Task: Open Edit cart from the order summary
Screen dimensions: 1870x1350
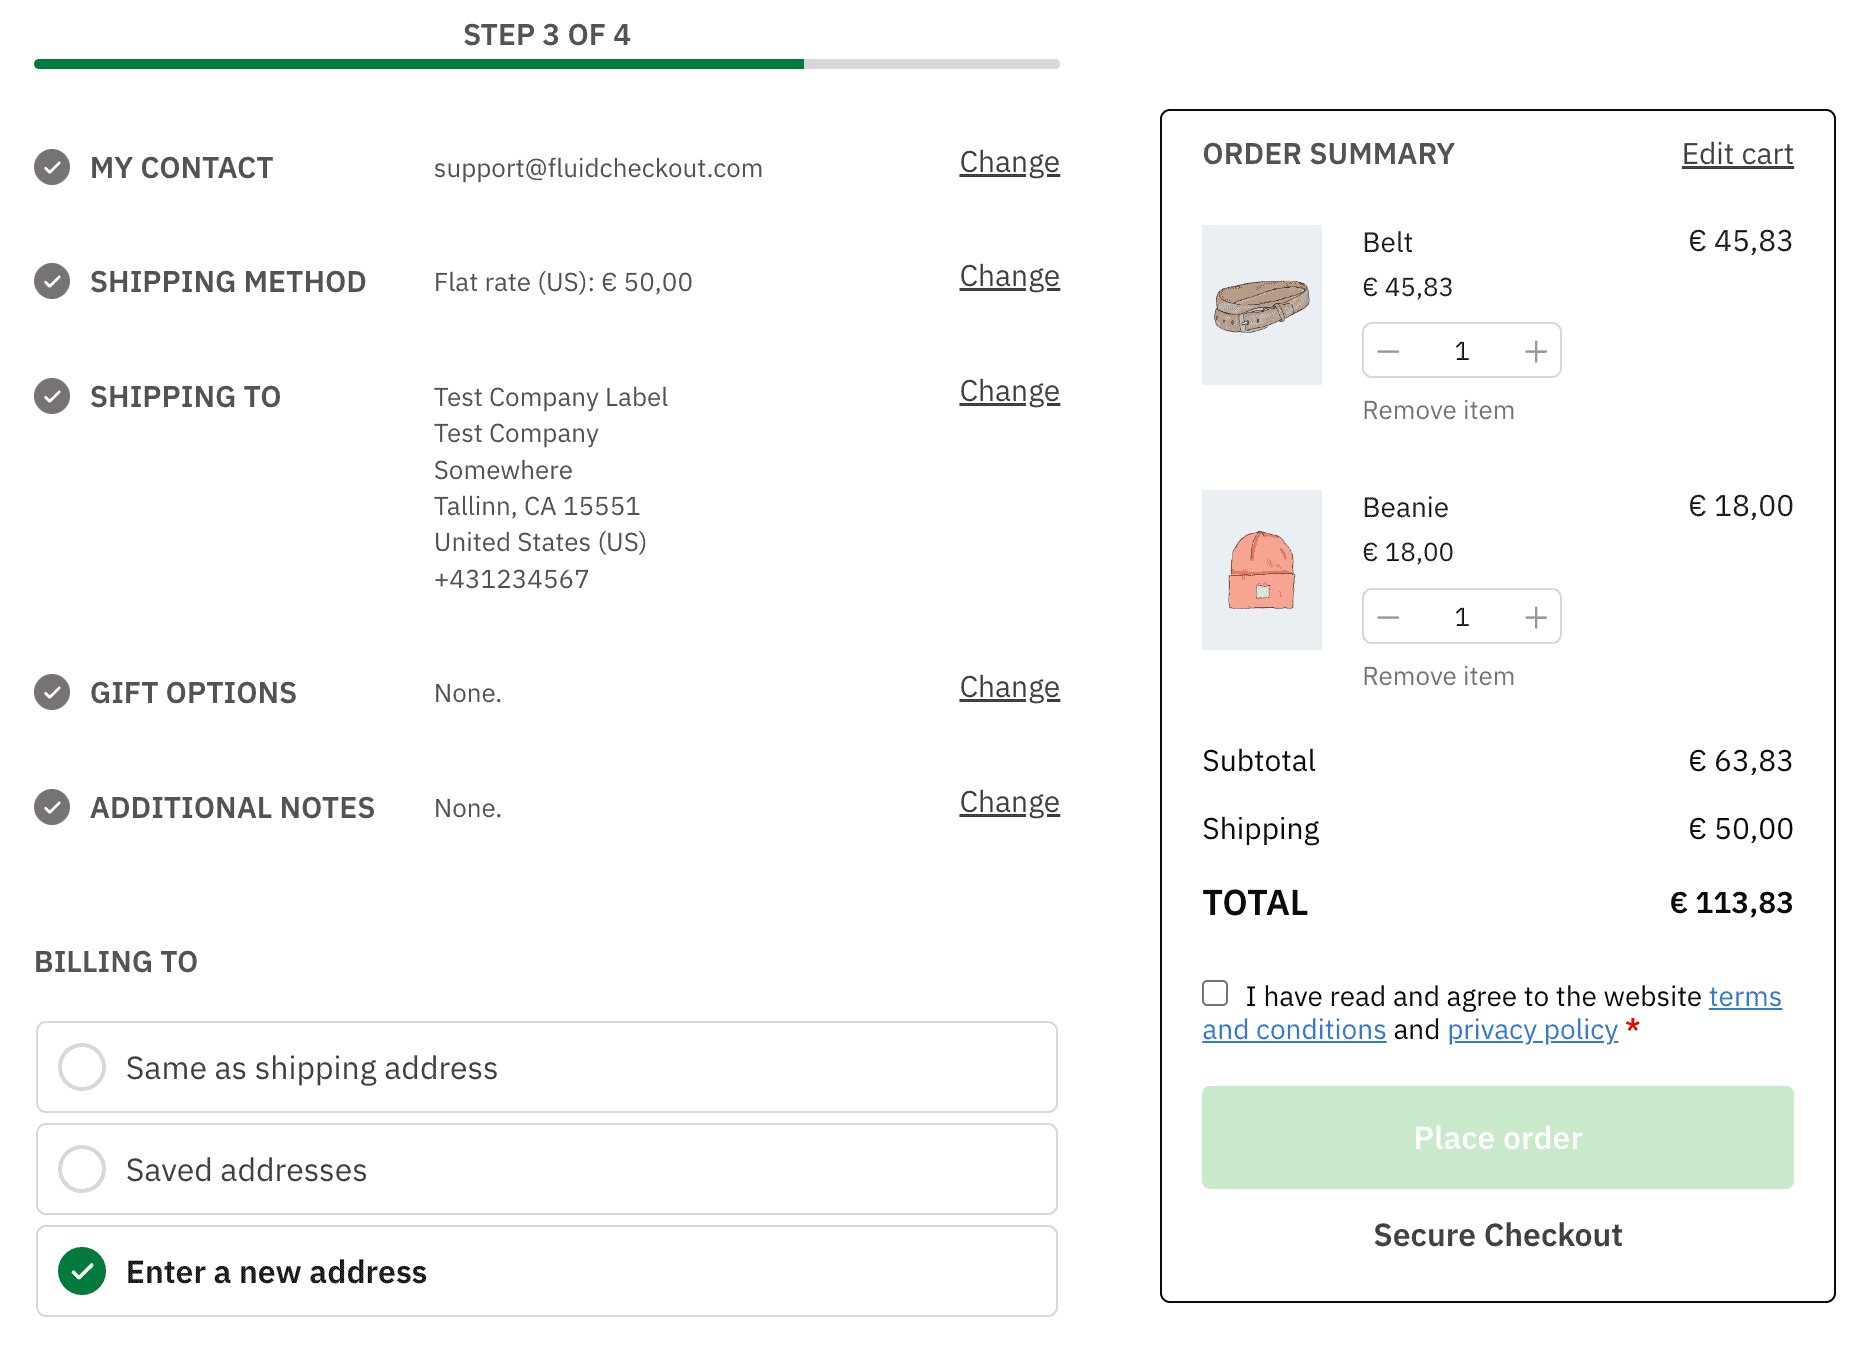Action: 1737,154
